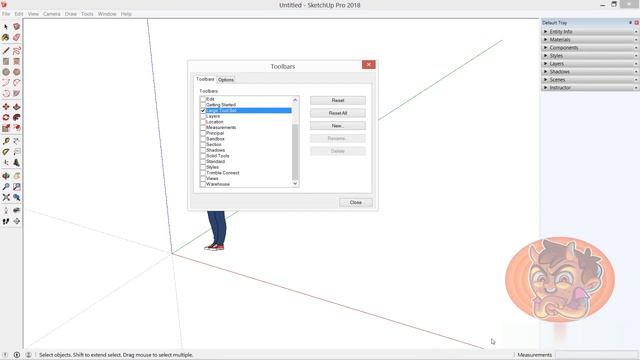
Task: Select the Arc tool
Action: click(6, 82)
